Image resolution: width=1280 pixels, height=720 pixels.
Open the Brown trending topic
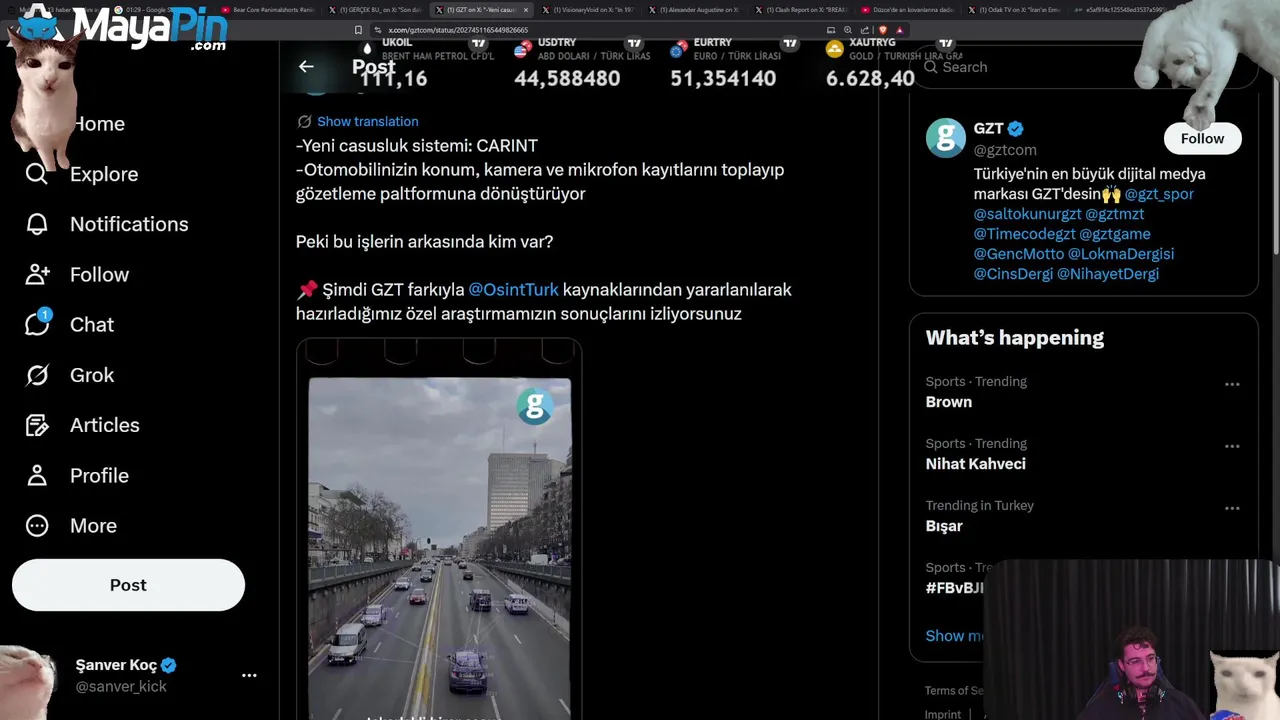point(948,402)
